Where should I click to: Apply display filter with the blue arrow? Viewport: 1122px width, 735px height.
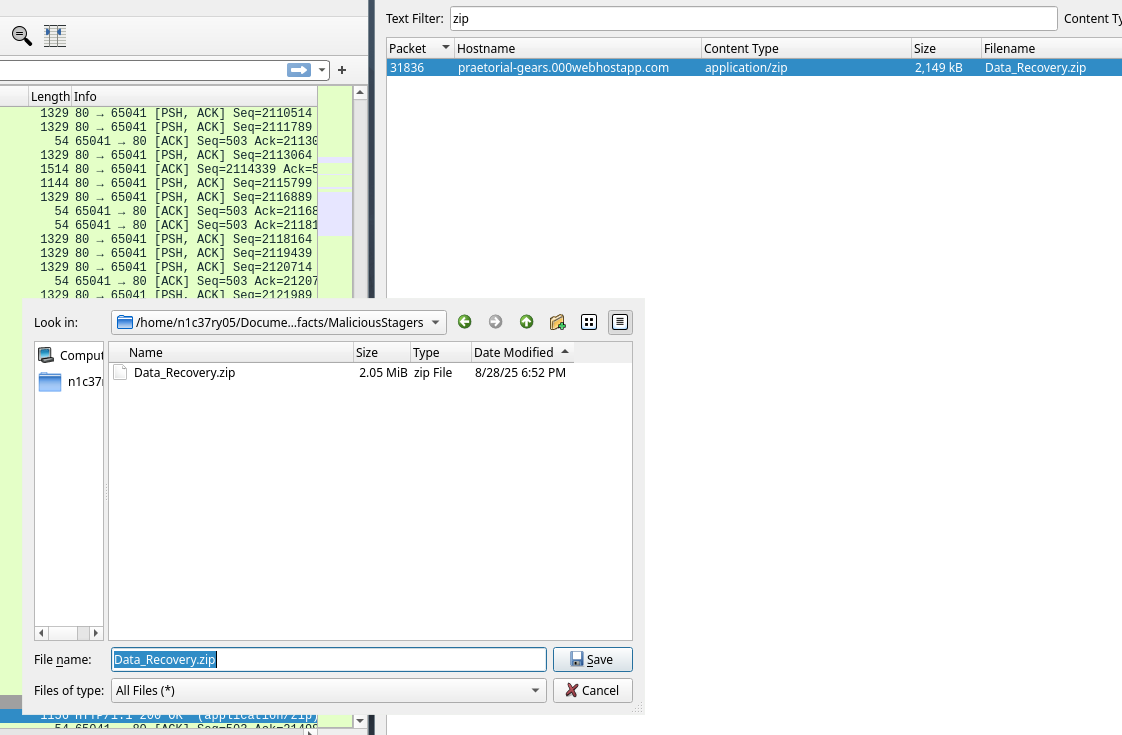coord(299,70)
